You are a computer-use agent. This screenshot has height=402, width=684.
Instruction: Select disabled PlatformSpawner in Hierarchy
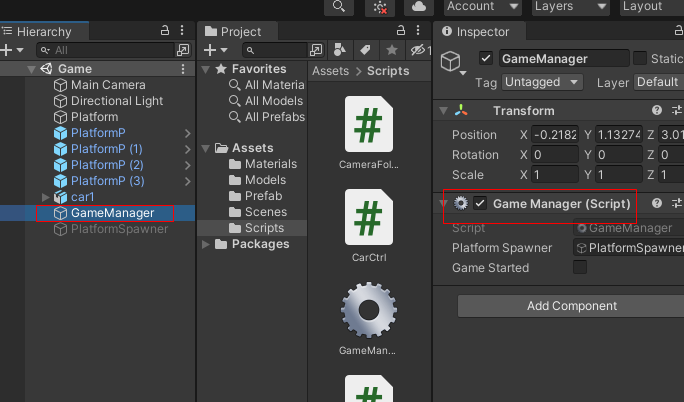119,229
